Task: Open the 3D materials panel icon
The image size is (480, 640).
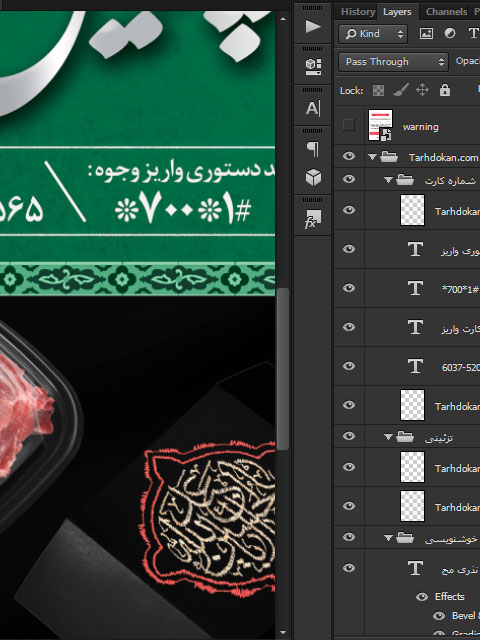Action: (313, 67)
